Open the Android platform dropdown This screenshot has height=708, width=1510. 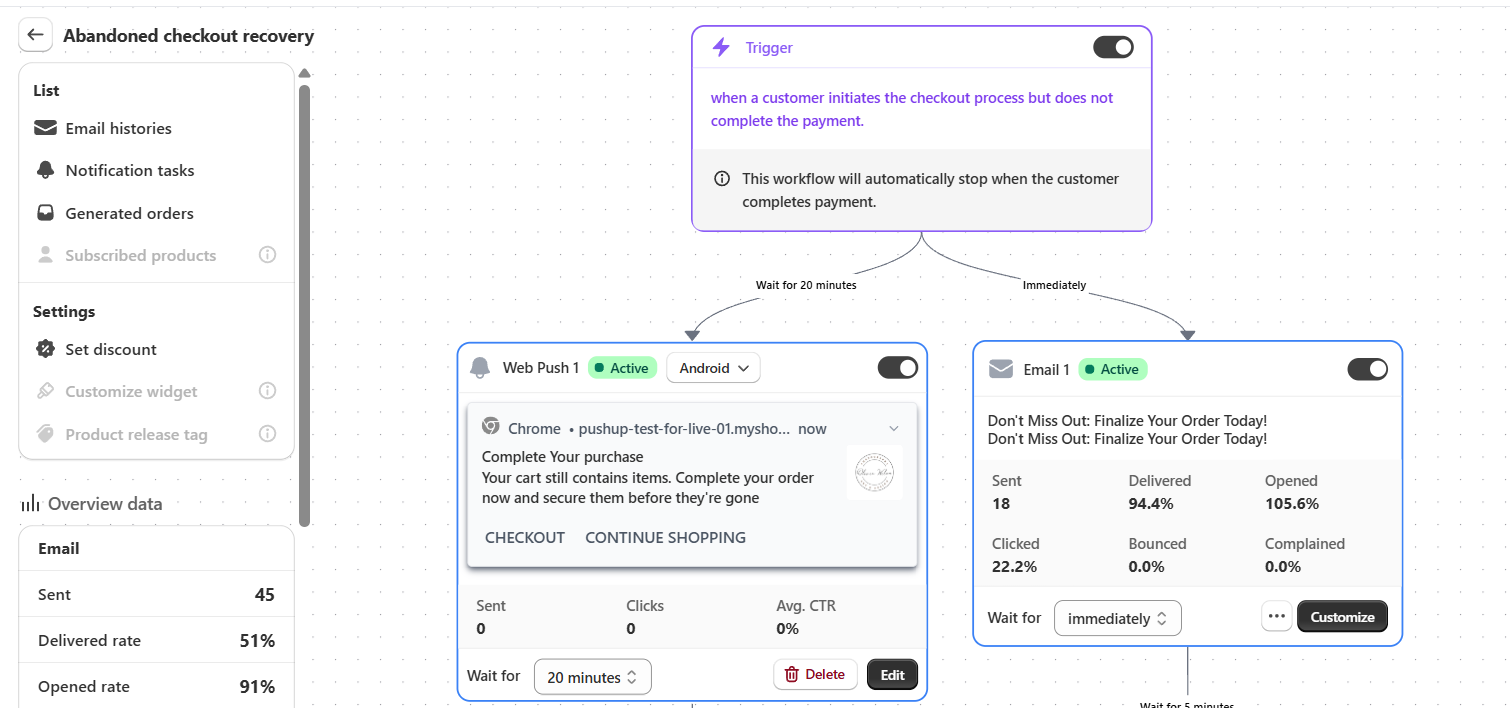tap(713, 368)
